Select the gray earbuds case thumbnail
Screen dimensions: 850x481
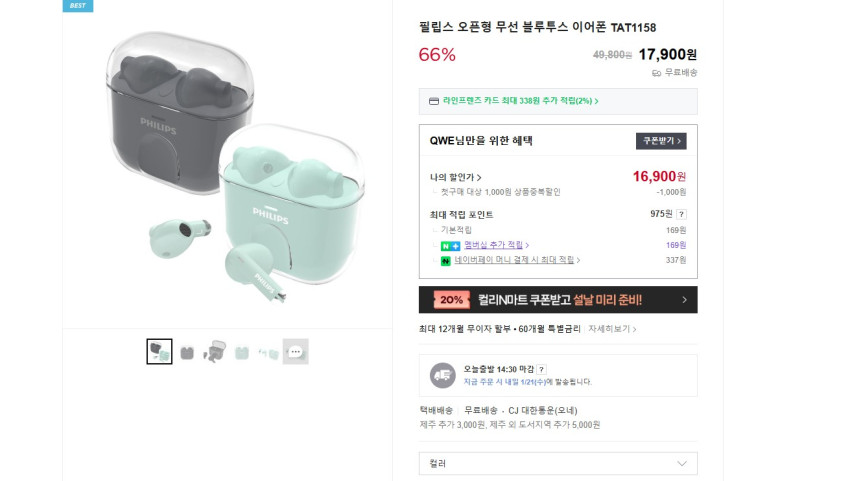point(187,351)
